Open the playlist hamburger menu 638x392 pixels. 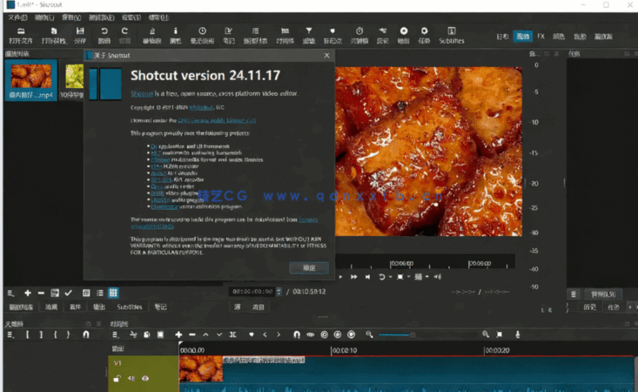click(11, 293)
